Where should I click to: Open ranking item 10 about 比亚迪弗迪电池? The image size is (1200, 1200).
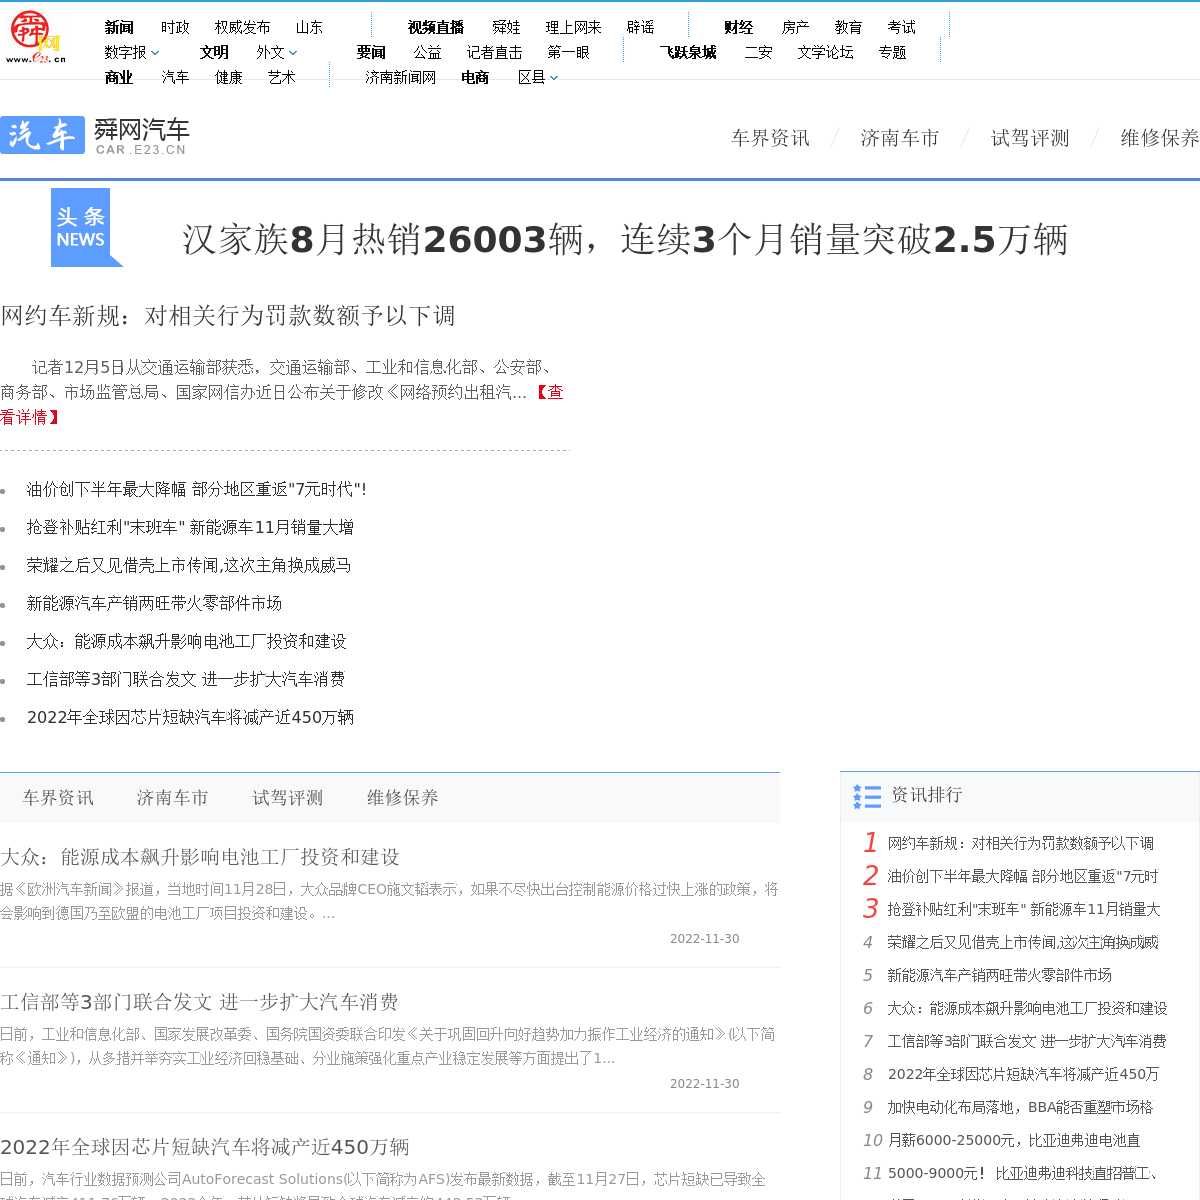(x=1013, y=1140)
